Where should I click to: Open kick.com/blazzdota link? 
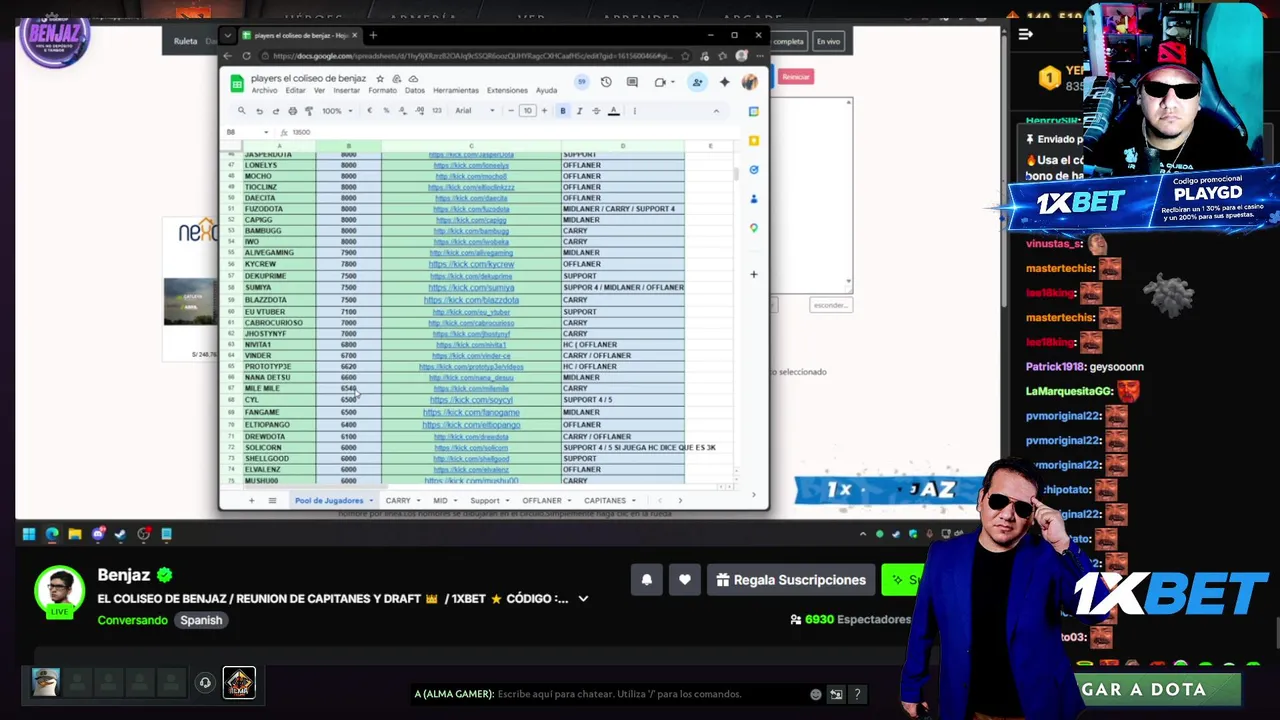[x=471, y=300]
